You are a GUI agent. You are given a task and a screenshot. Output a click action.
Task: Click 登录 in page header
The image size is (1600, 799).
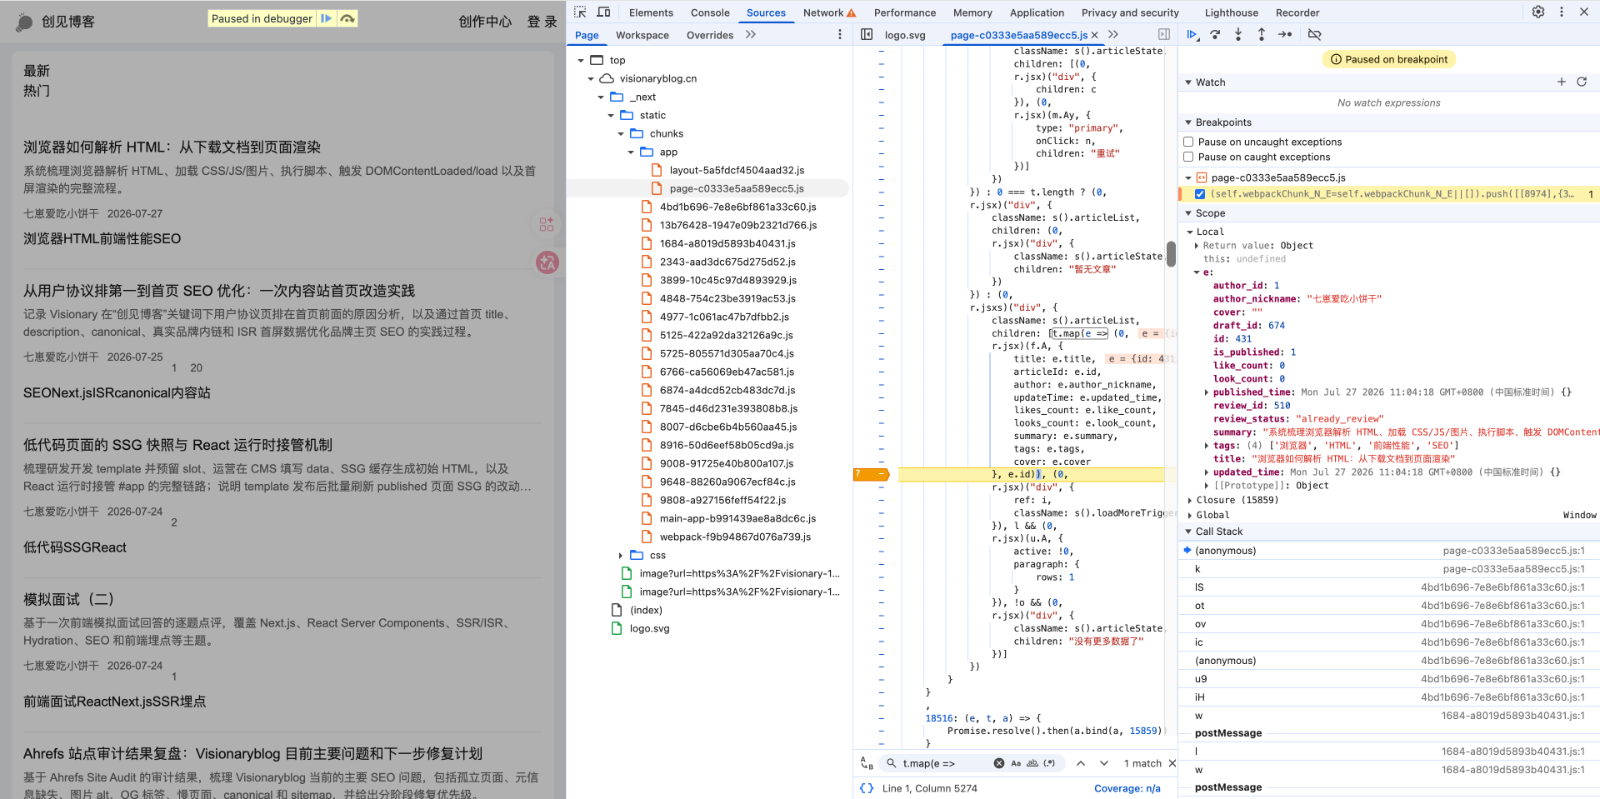(542, 21)
